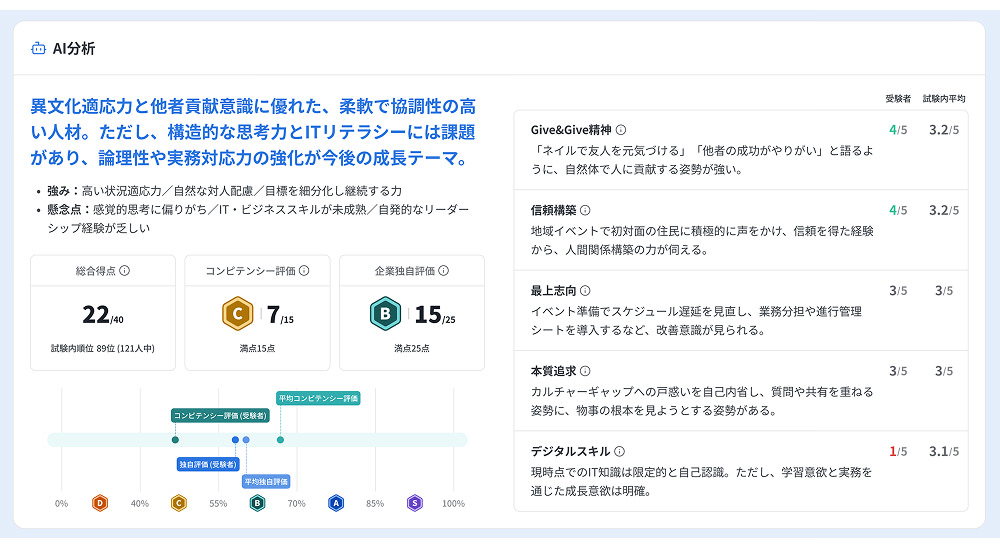Screen dimensions: 1000x546
Task: Click the 強み bullet line
Action: (224, 191)
